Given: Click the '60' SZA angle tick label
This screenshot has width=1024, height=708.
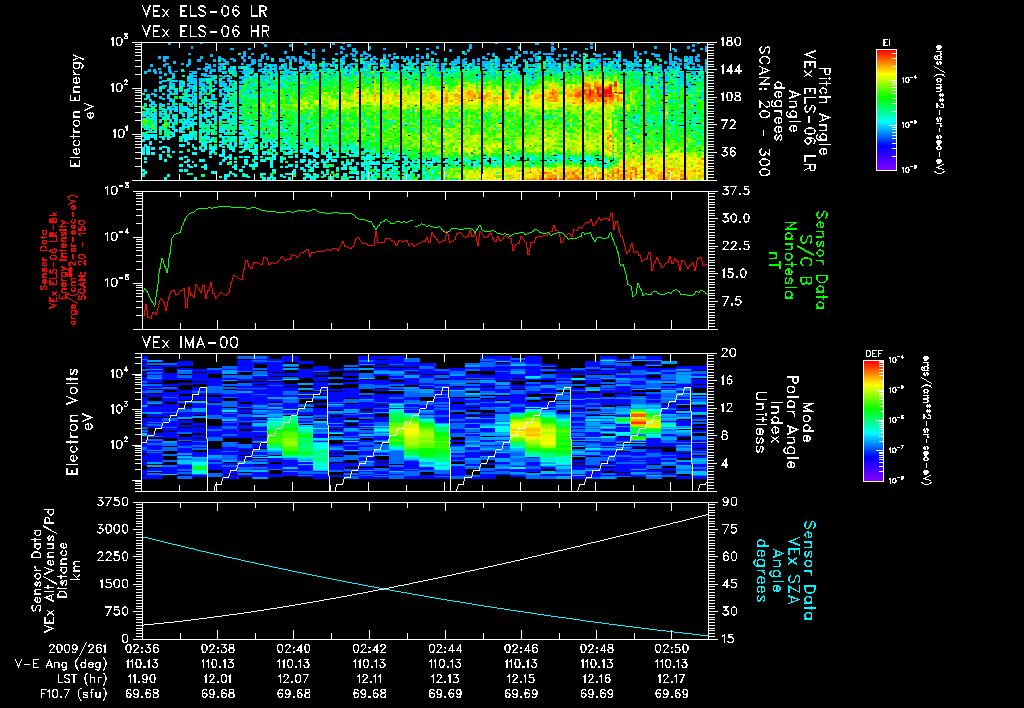Looking at the screenshot, I should pyautogui.click(x=730, y=556).
